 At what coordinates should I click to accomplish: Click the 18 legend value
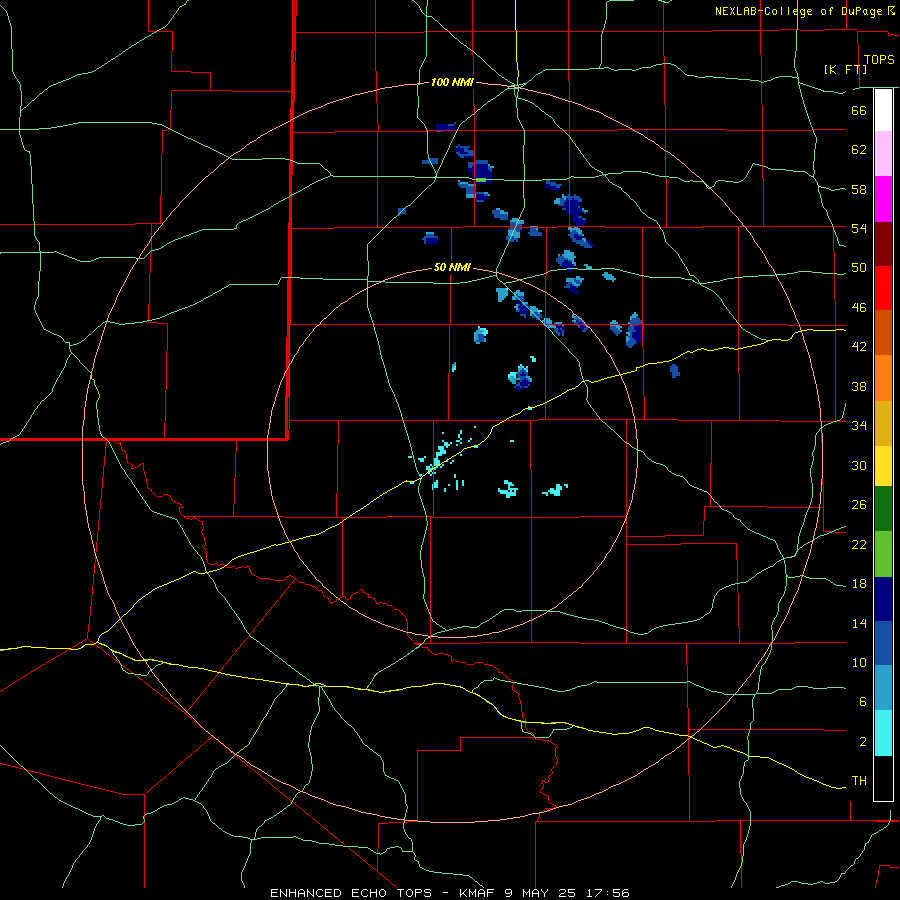coord(859,584)
